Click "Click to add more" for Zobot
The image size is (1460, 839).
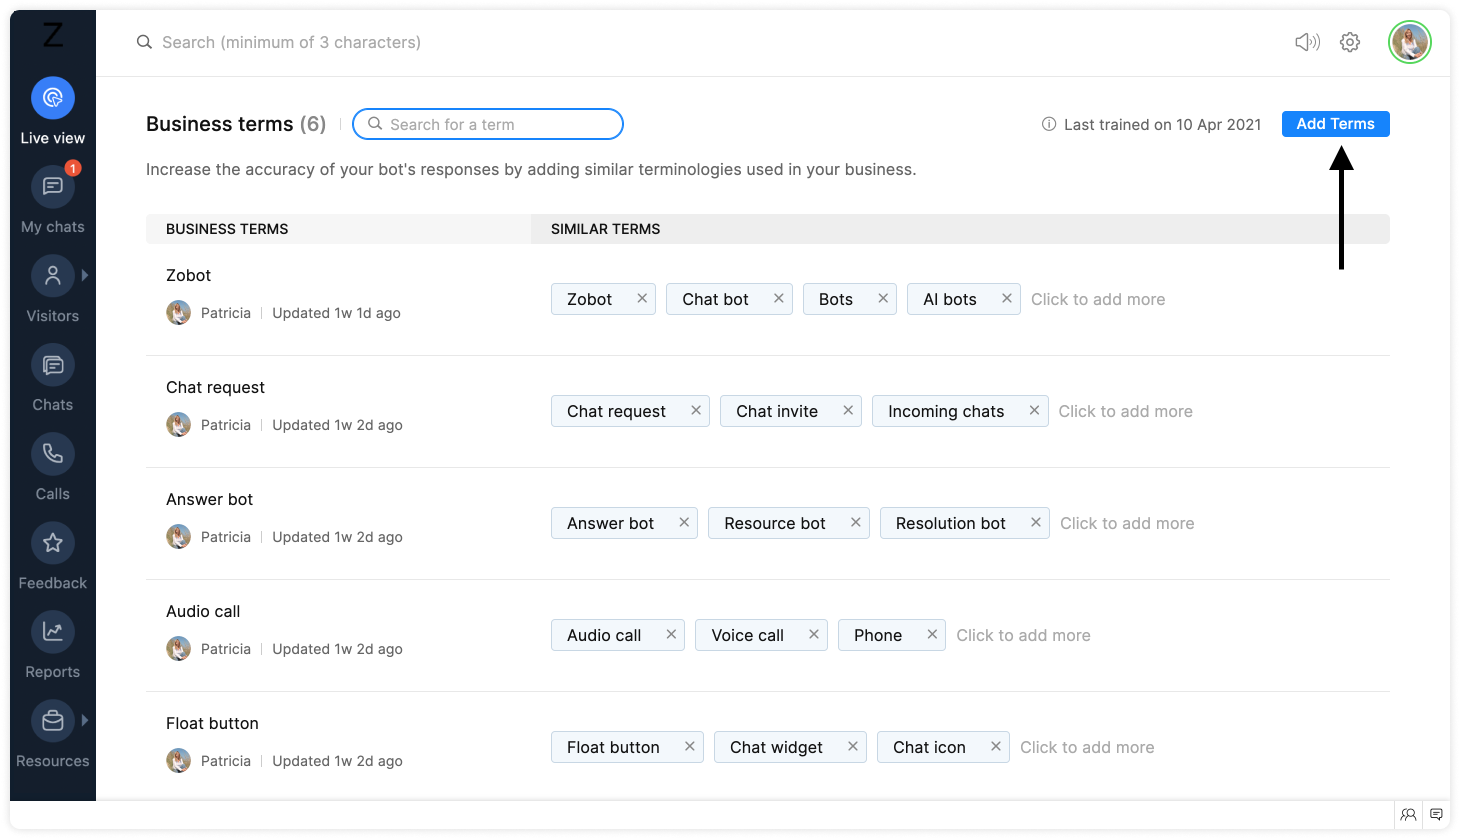point(1098,299)
